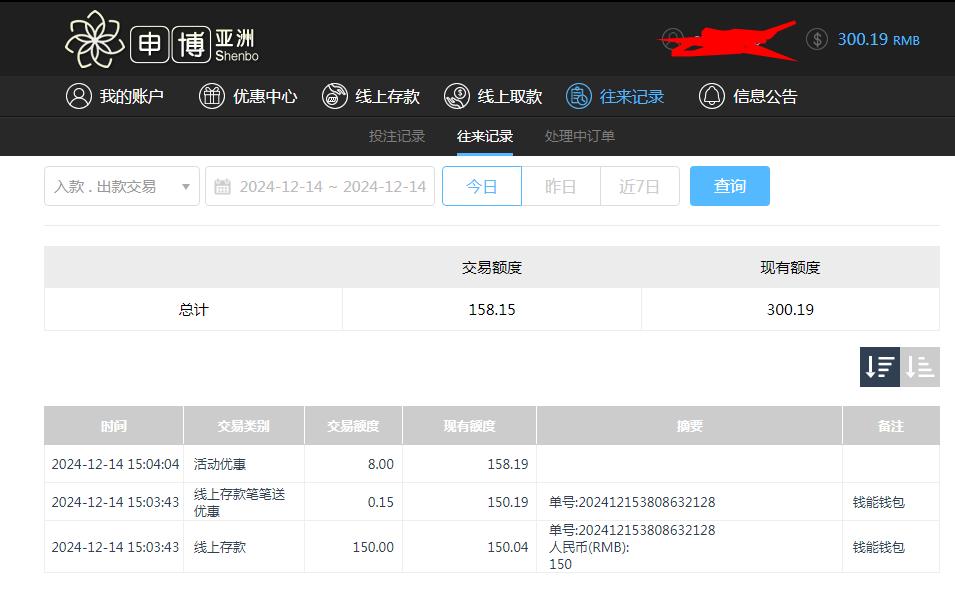Viewport: 955px width, 593px height.
Task: Toggle the 今日 date filter
Action: [481, 185]
